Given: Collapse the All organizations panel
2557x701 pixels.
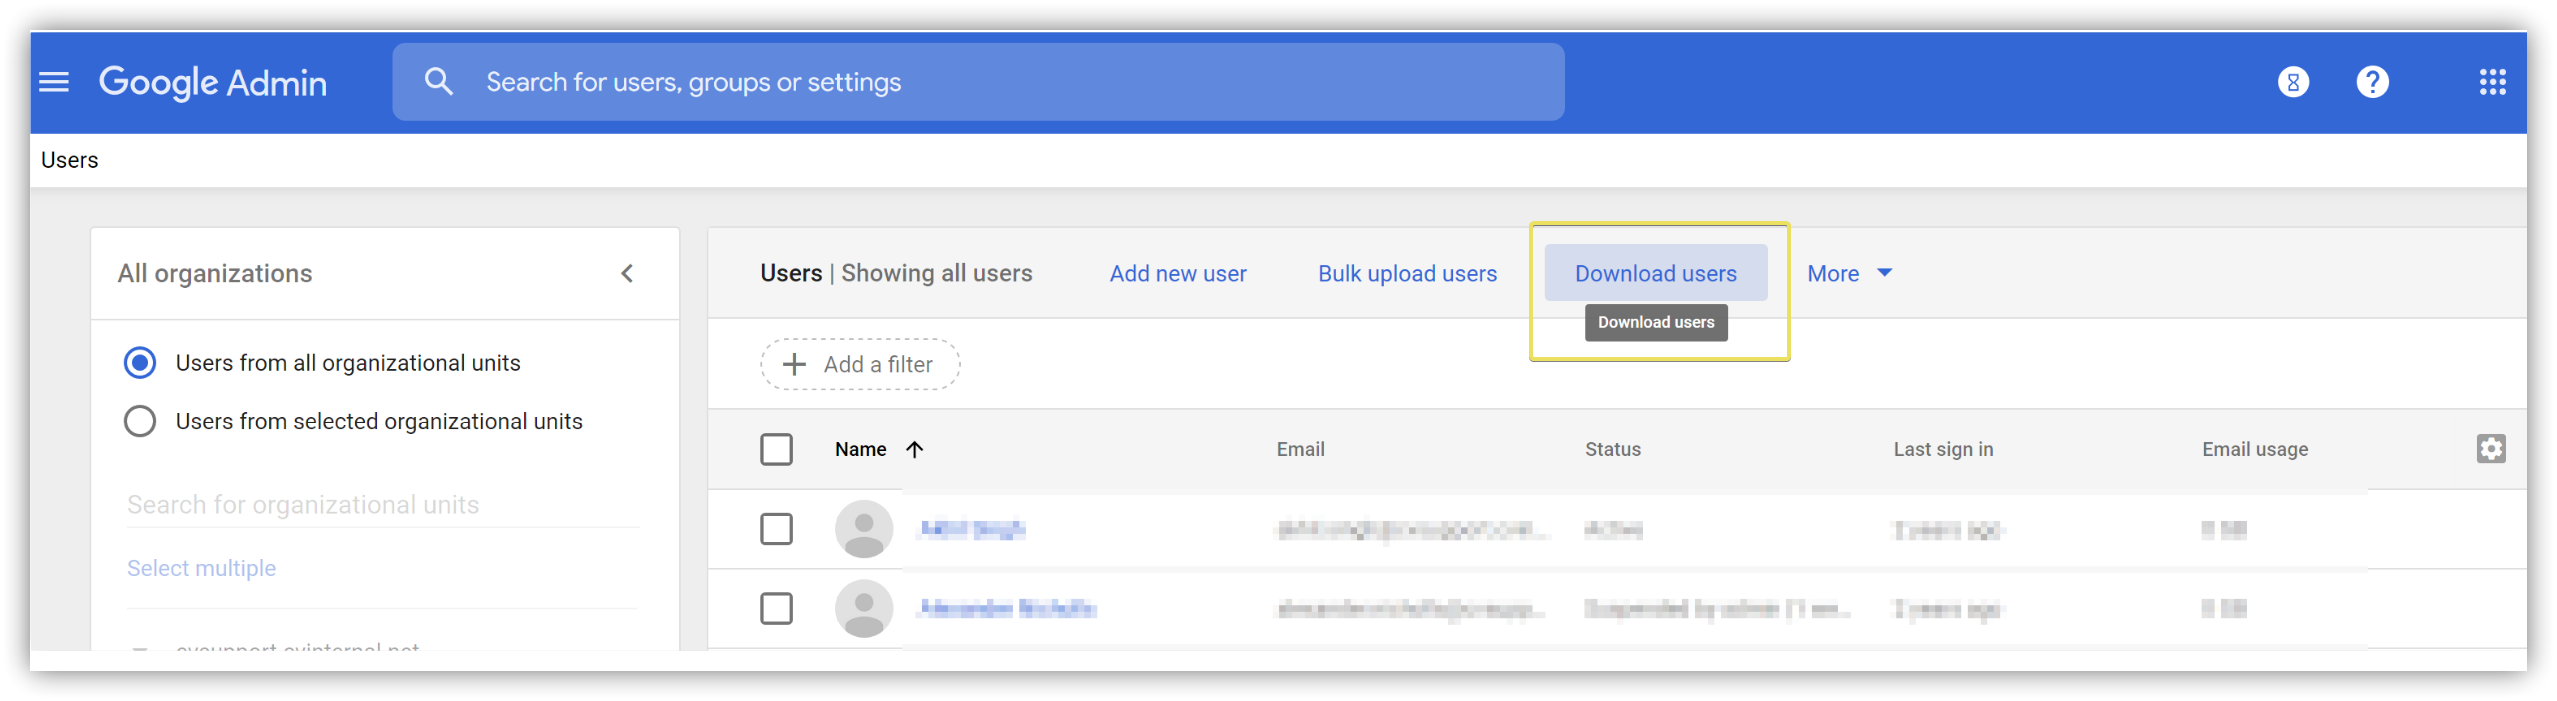Looking at the screenshot, I should [627, 273].
